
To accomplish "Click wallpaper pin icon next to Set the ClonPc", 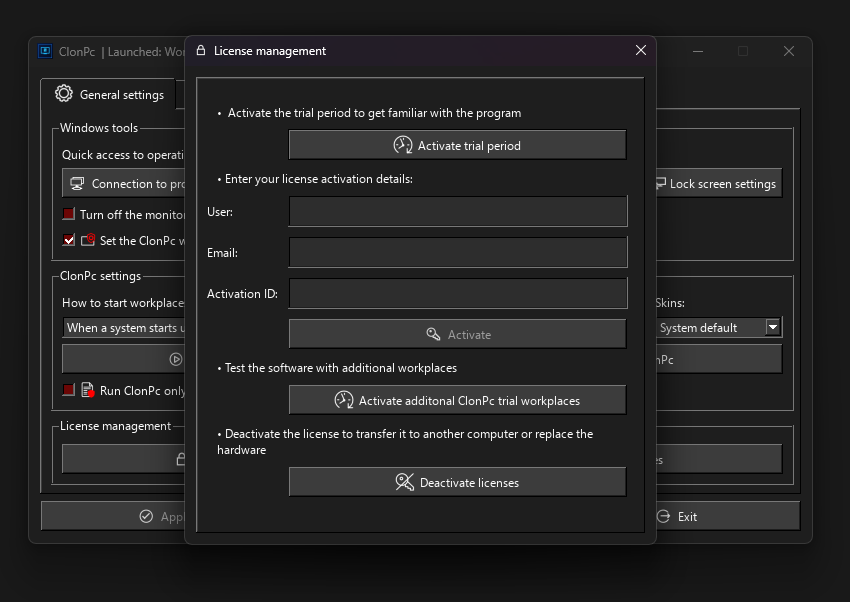I will (88, 239).
